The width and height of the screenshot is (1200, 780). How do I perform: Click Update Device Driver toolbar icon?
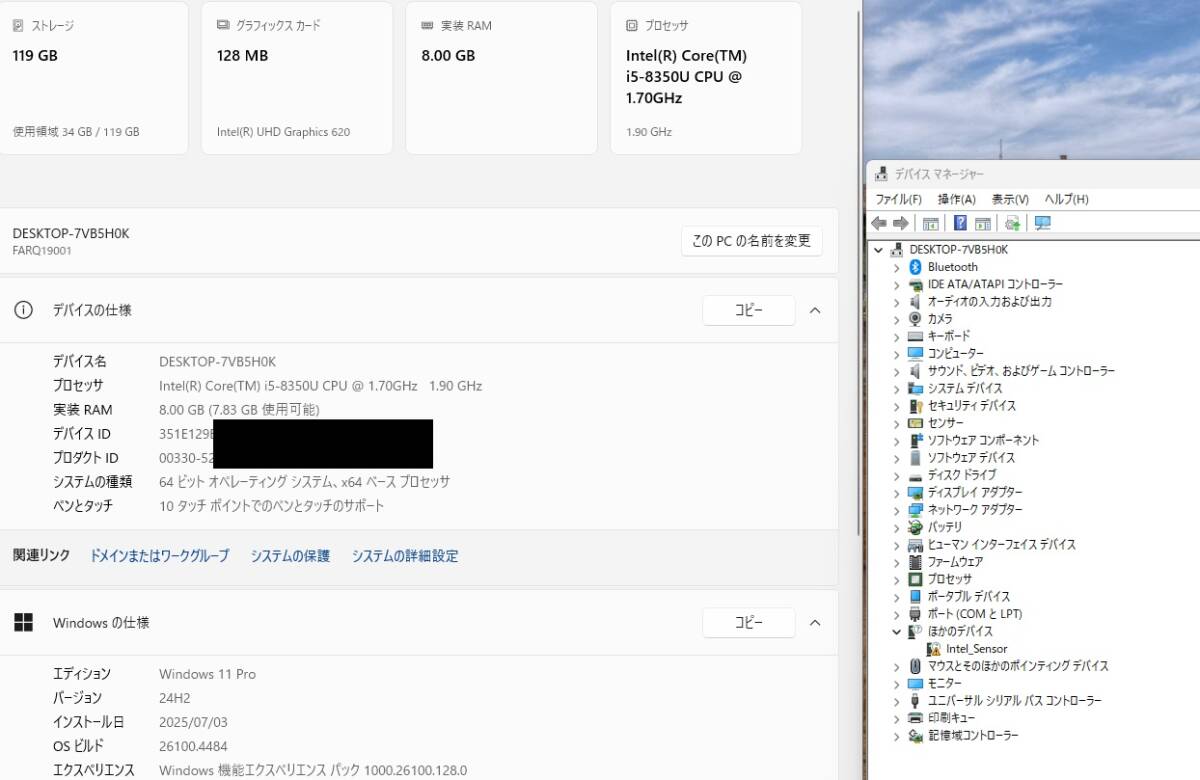pyautogui.click(x=1013, y=223)
